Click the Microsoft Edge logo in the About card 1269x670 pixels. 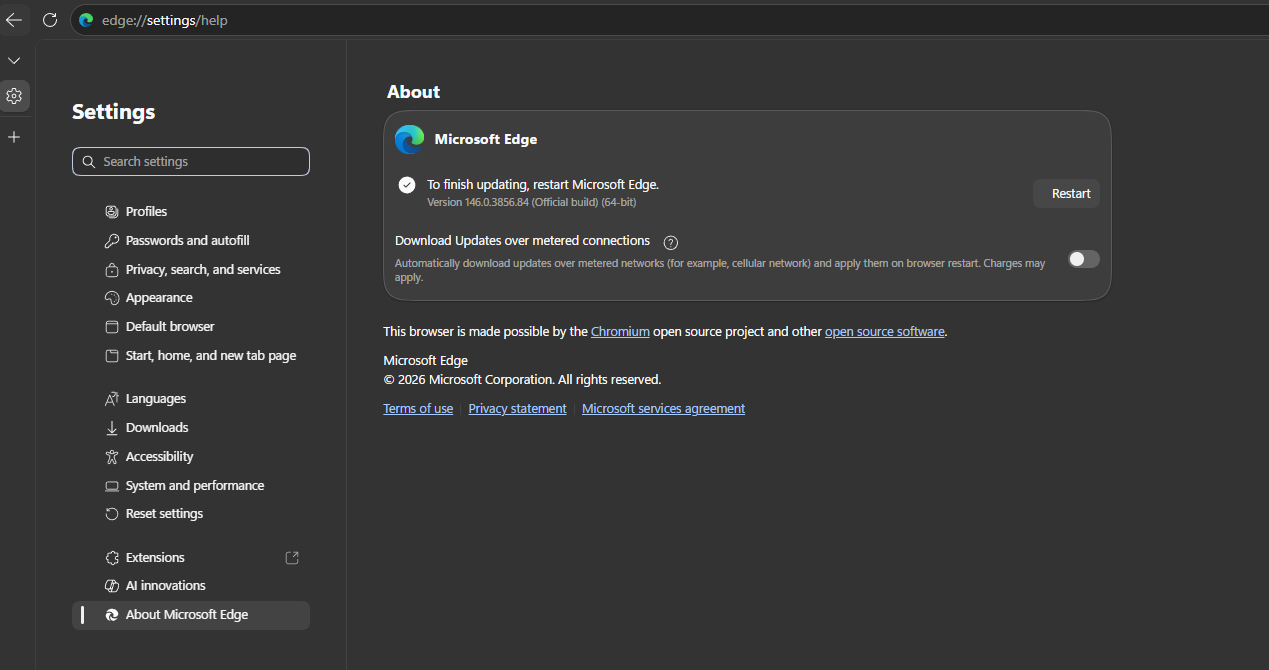click(x=409, y=140)
